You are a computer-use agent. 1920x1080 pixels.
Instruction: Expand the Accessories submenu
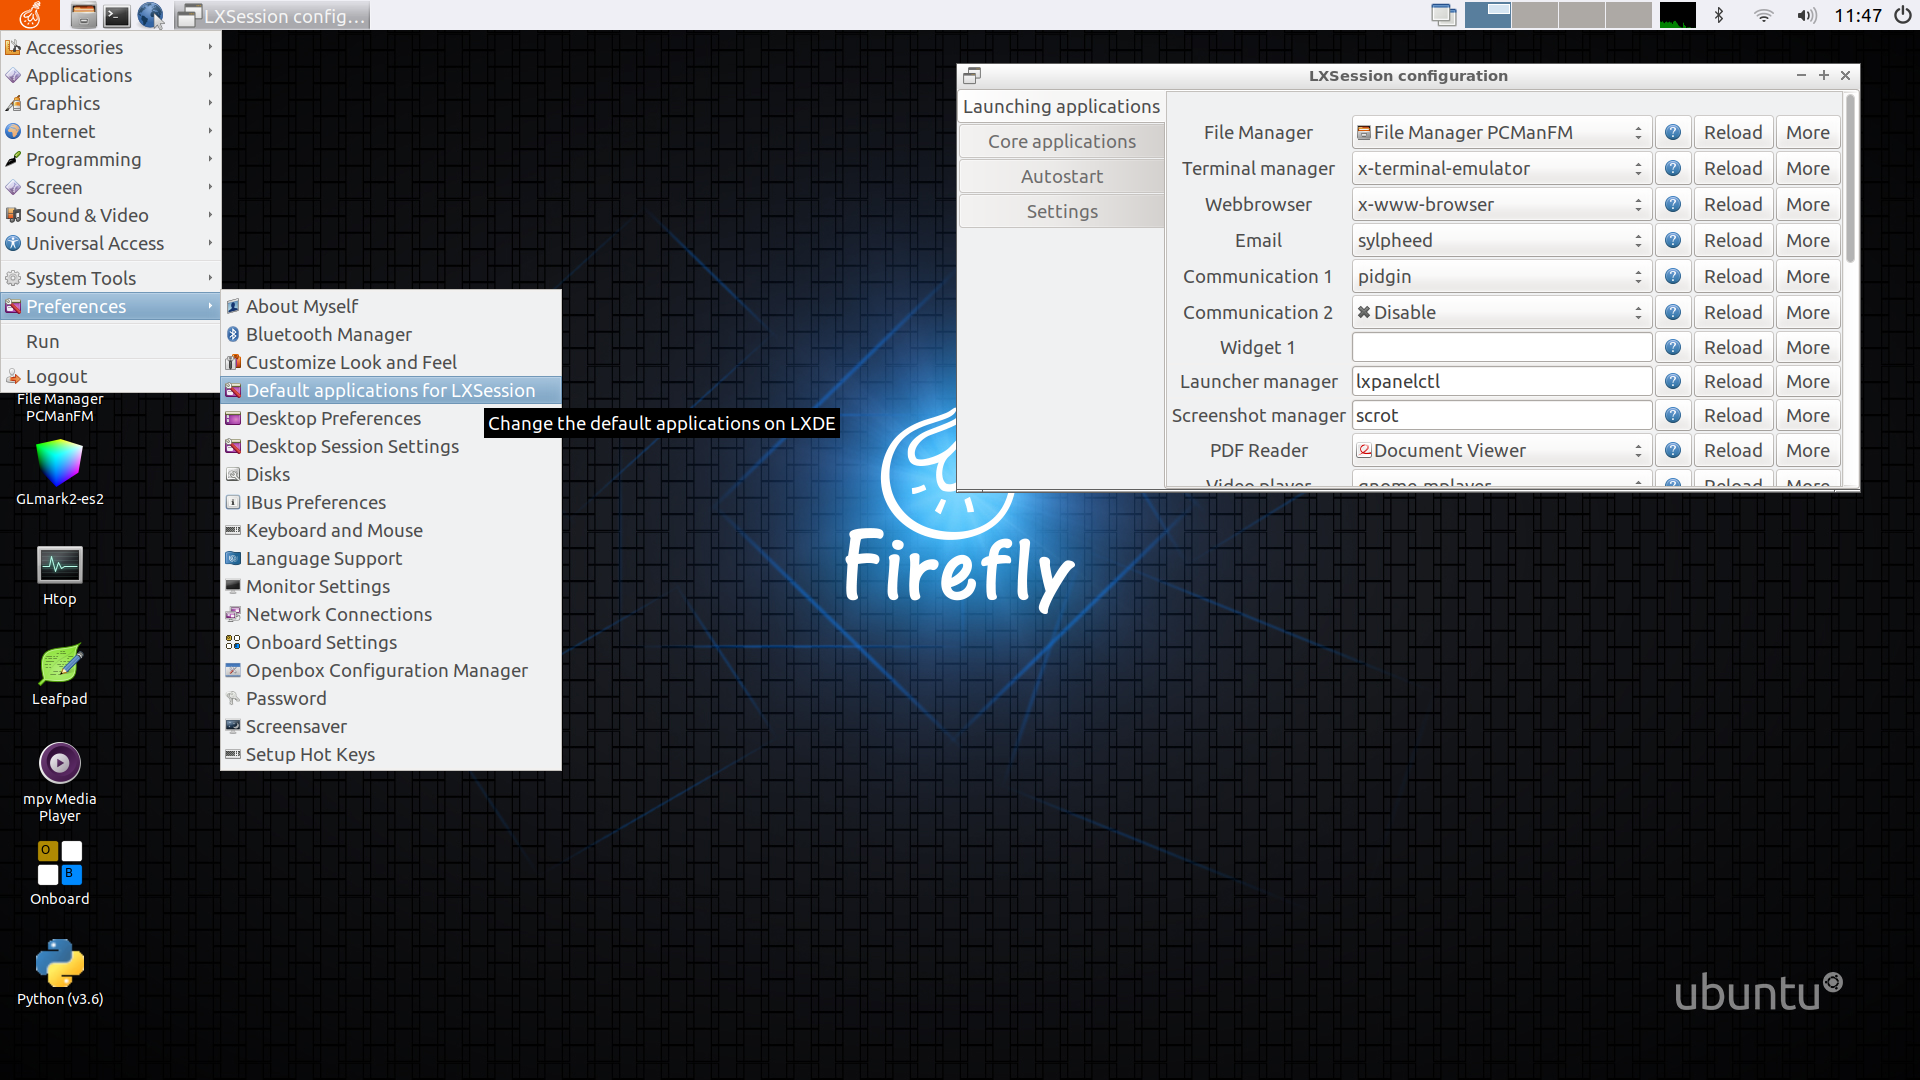tap(110, 47)
